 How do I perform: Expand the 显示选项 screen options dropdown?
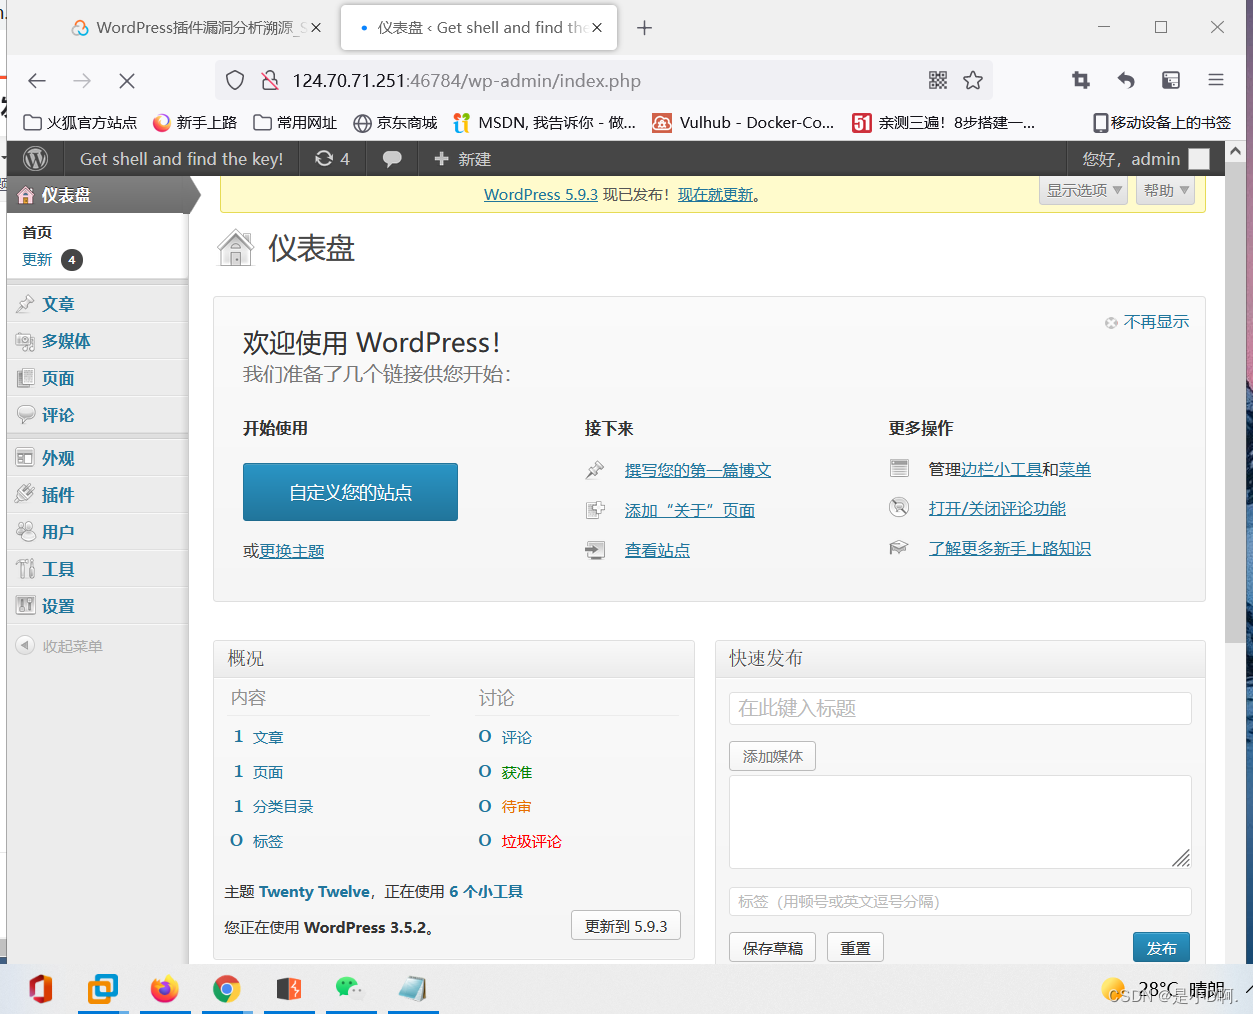tap(1084, 190)
